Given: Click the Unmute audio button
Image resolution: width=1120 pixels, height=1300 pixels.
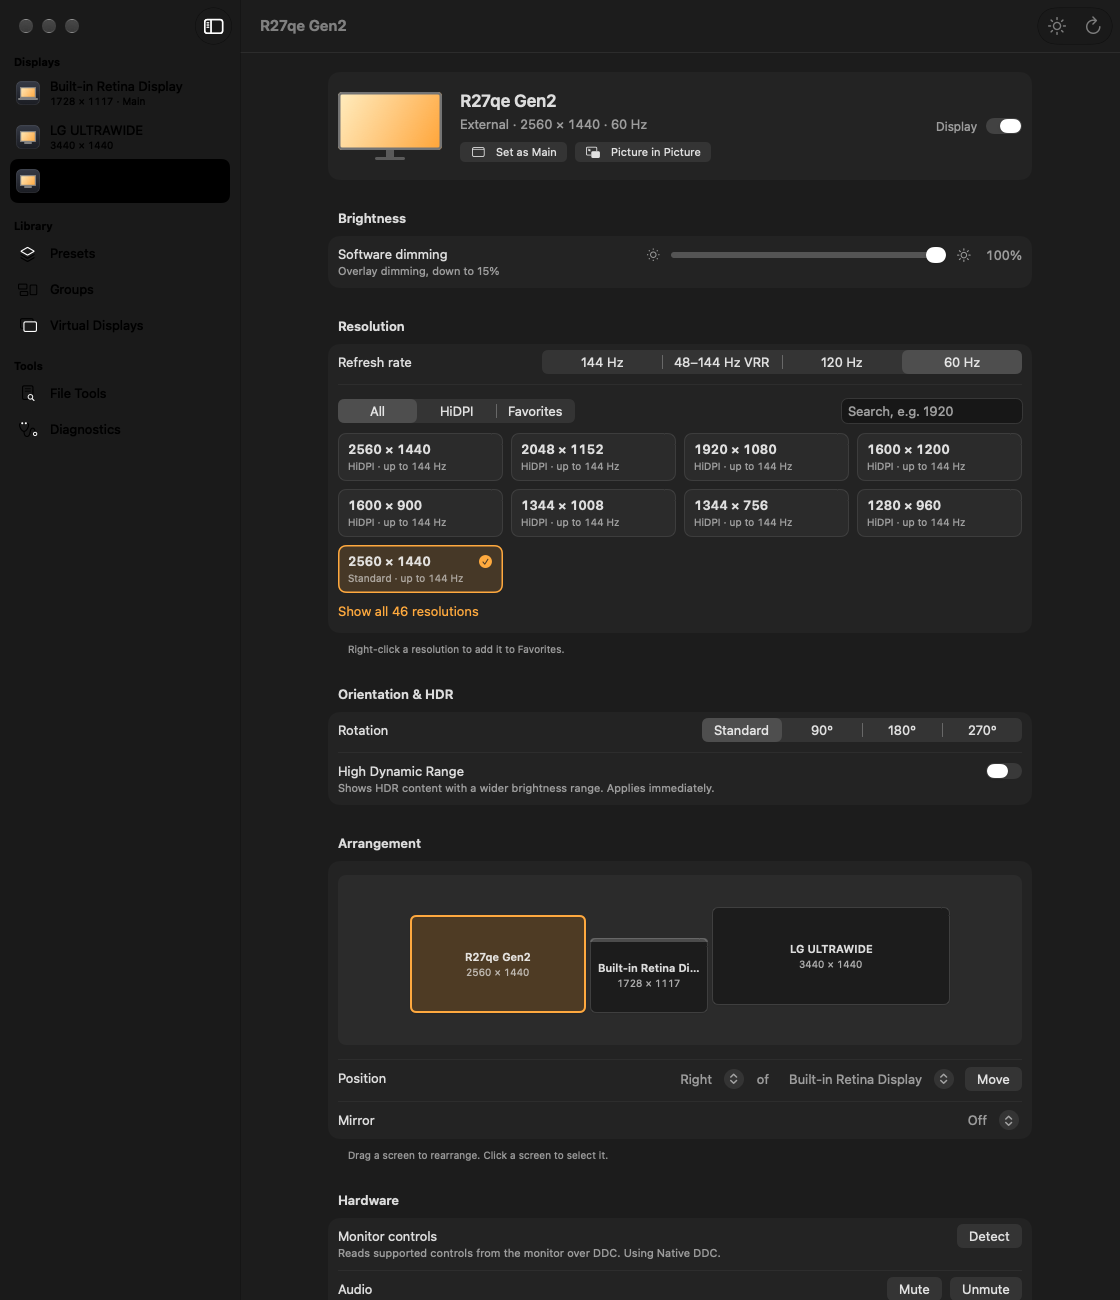Looking at the screenshot, I should [986, 1289].
